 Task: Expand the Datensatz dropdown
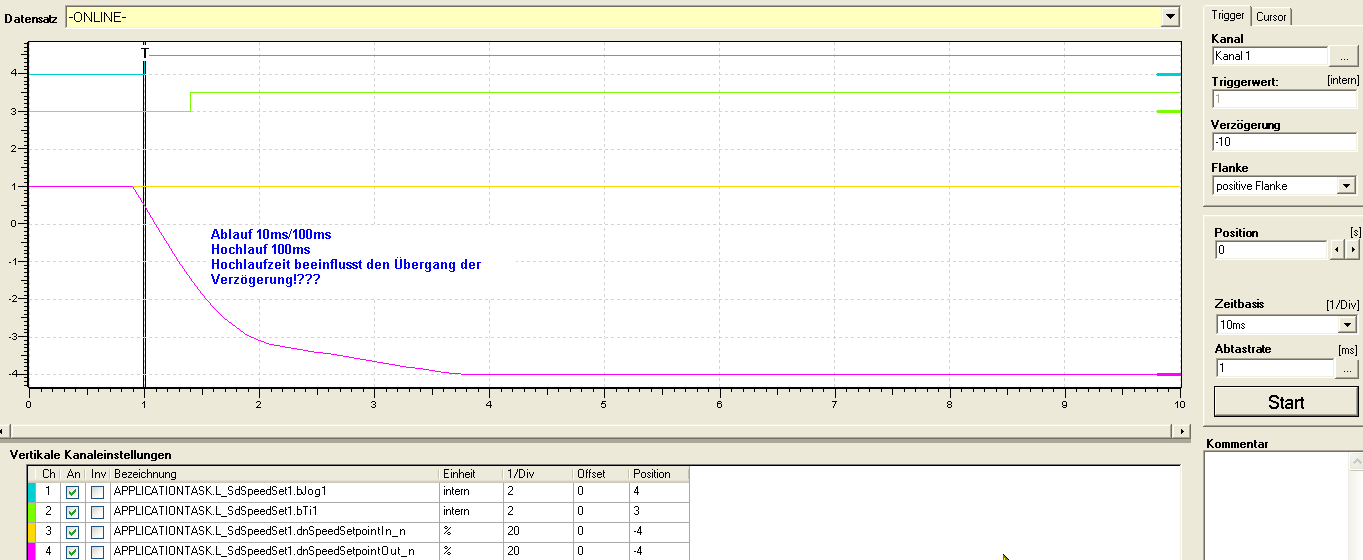[1171, 17]
